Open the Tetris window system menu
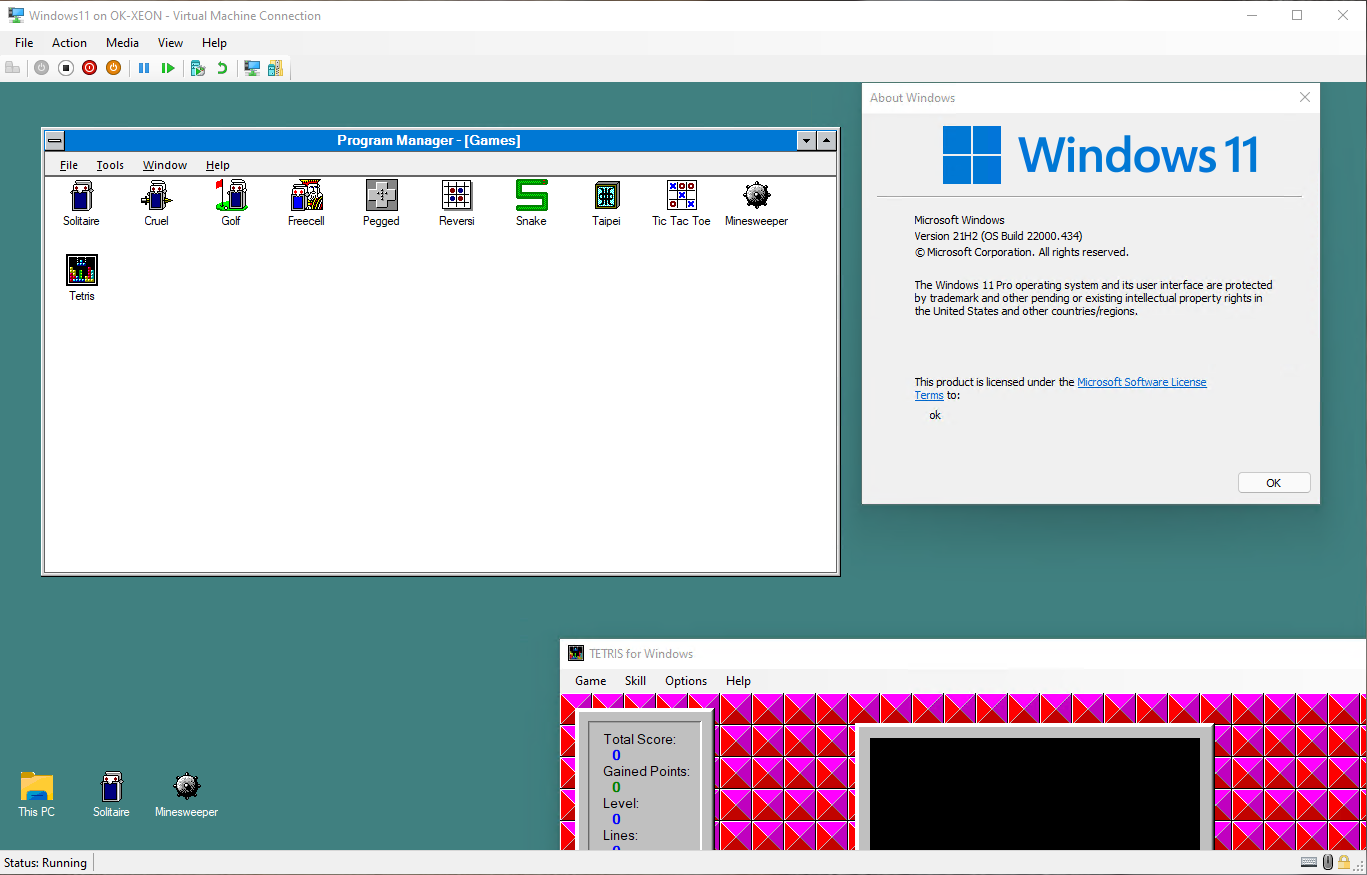1367x875 pixels. [x=575, y=652]
